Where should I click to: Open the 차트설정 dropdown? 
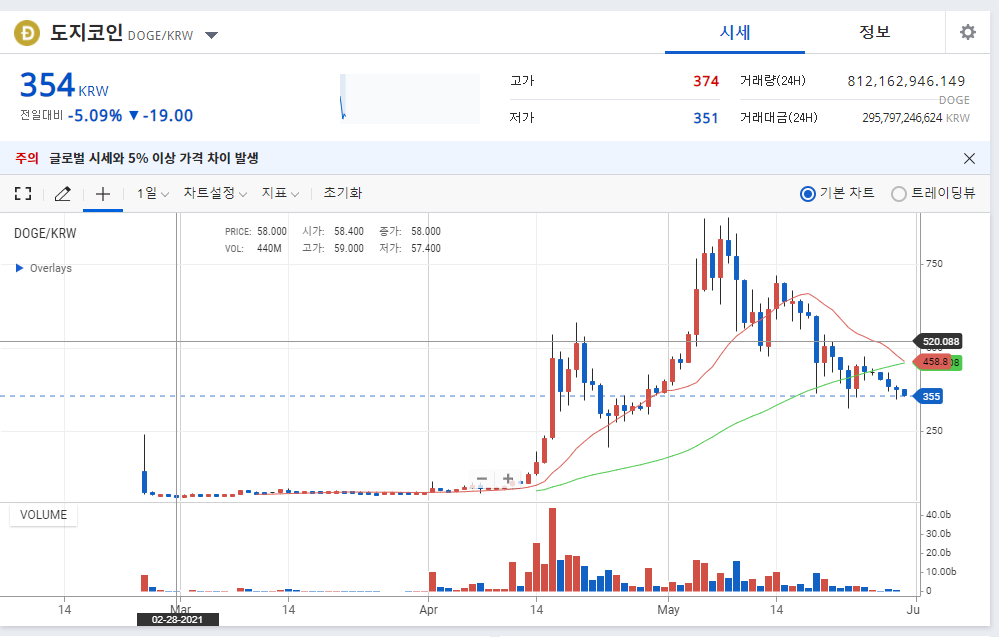point(215,193)
